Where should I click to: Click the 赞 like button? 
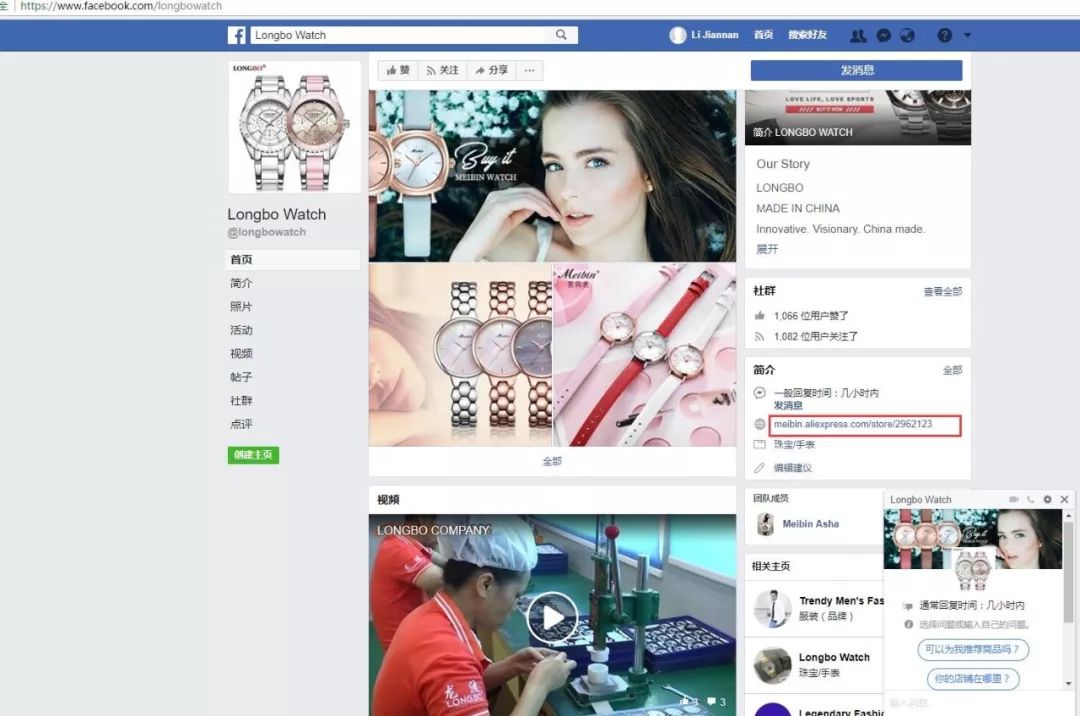tap(398, 70)
